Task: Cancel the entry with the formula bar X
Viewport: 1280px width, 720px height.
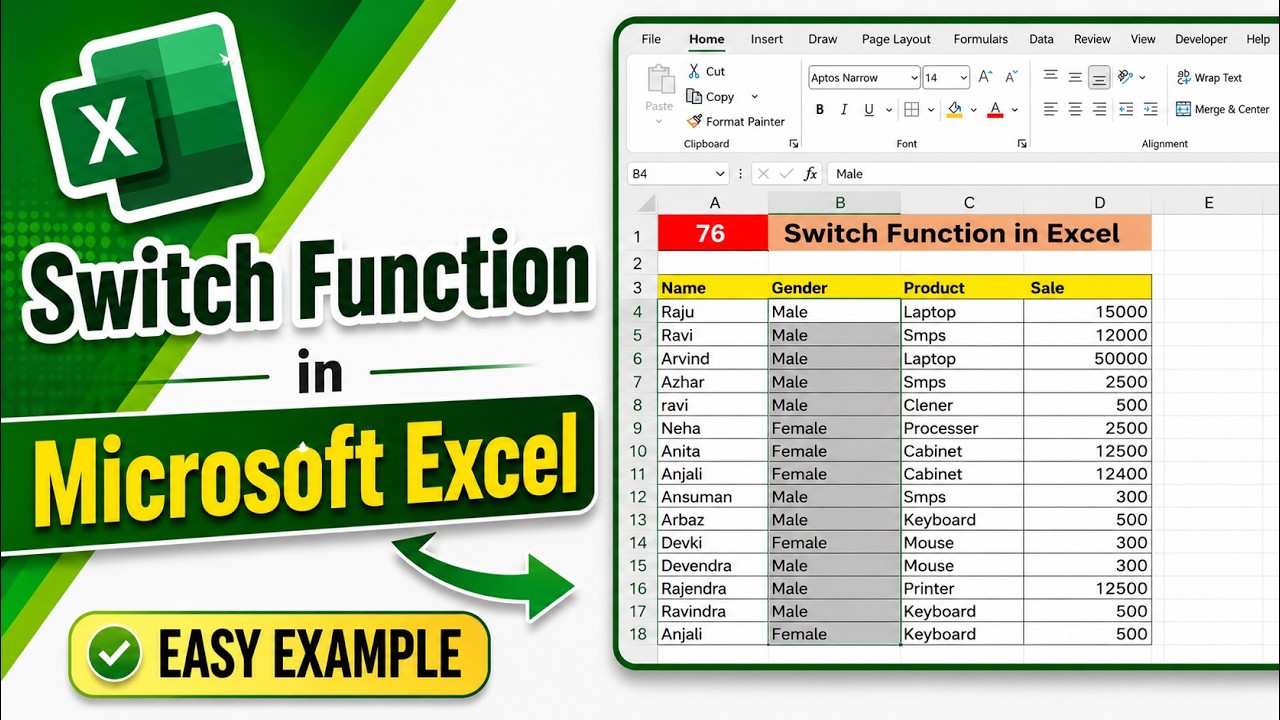Action: pyautogui.click(x=764, y=173)
